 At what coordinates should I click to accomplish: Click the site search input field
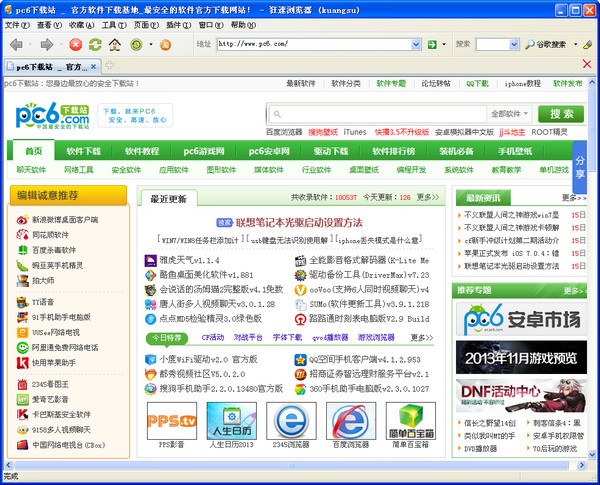coord(378,114)
